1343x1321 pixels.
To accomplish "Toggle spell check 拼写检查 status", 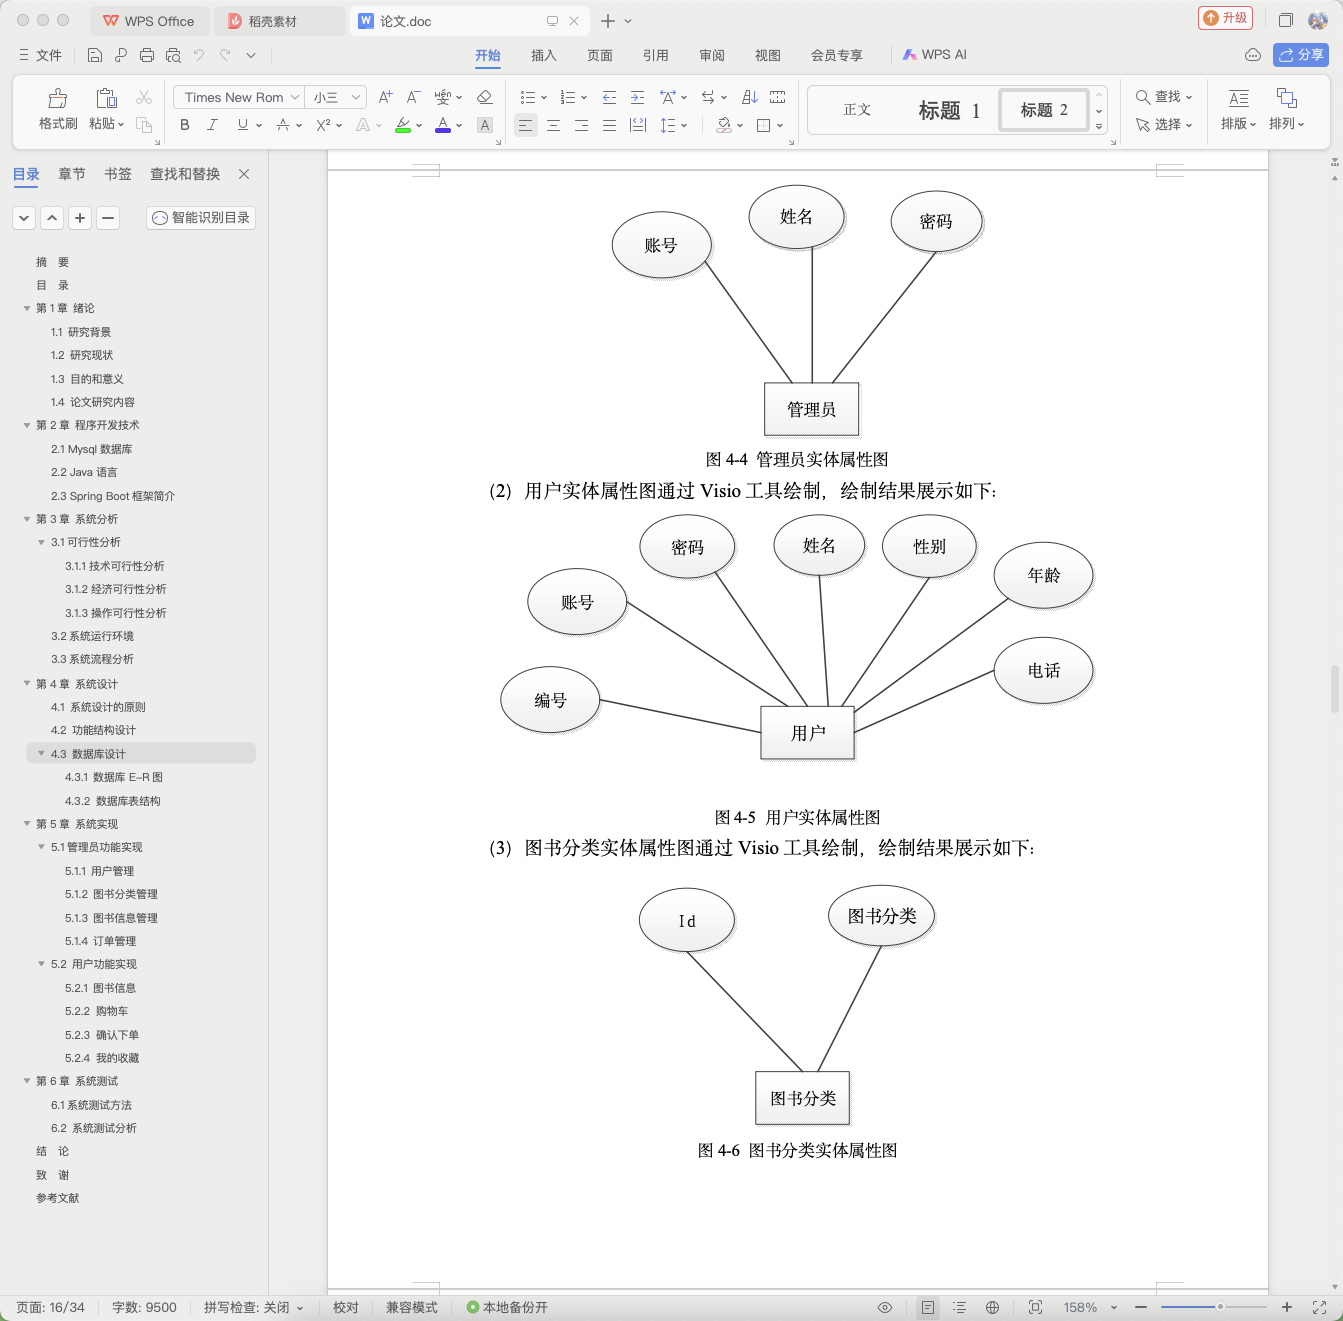I will (254, 1307).
